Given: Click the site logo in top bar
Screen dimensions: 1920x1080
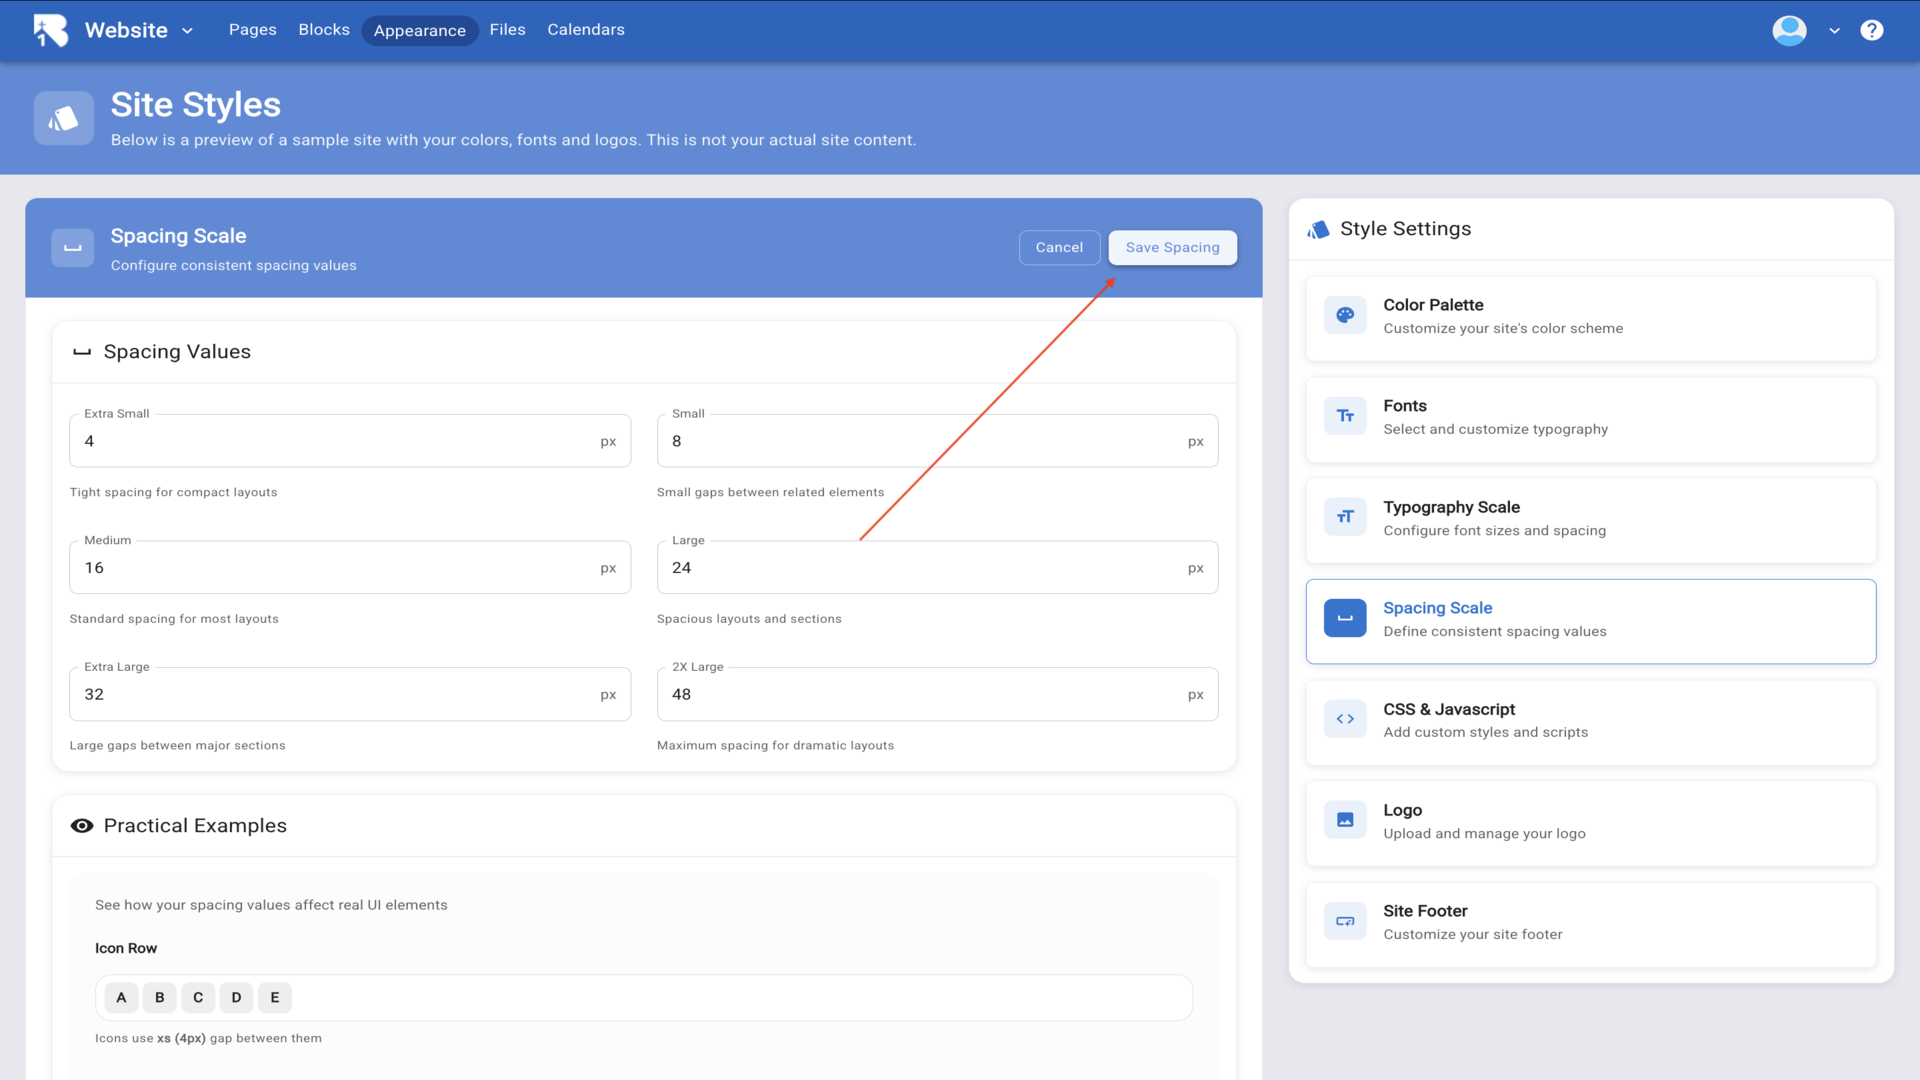Looking at the screenshot, I should click(x=51, y=30).
